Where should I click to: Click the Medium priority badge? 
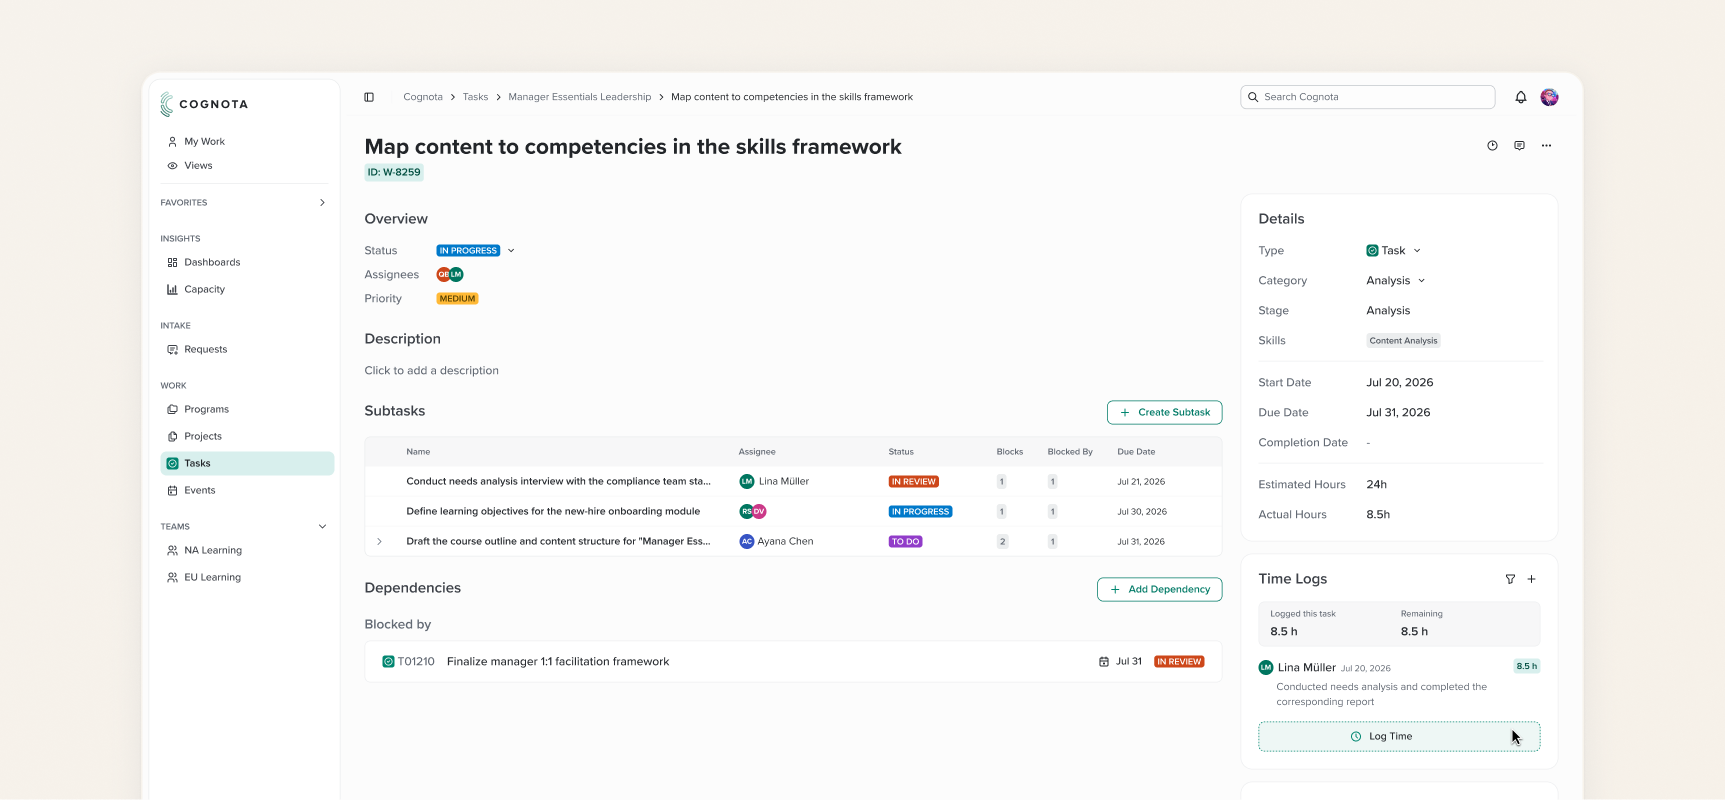pyautogui.click(x=457, y=299)
